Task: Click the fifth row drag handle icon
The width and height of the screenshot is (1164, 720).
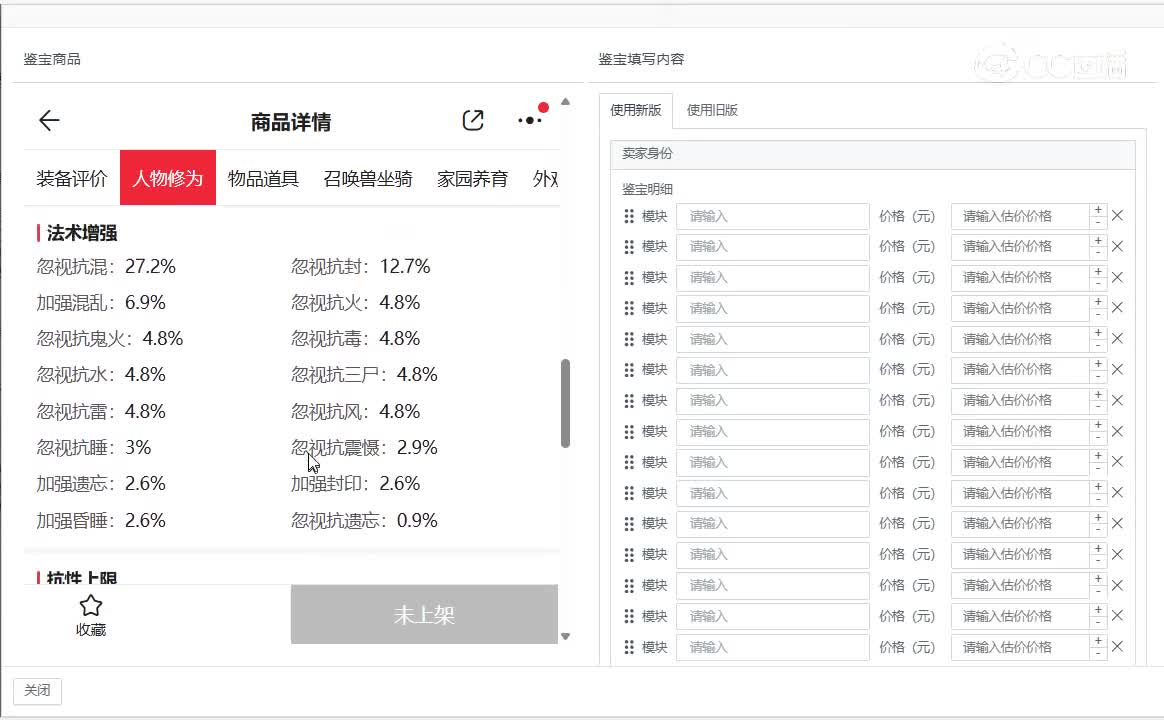Action: (629, 340)
